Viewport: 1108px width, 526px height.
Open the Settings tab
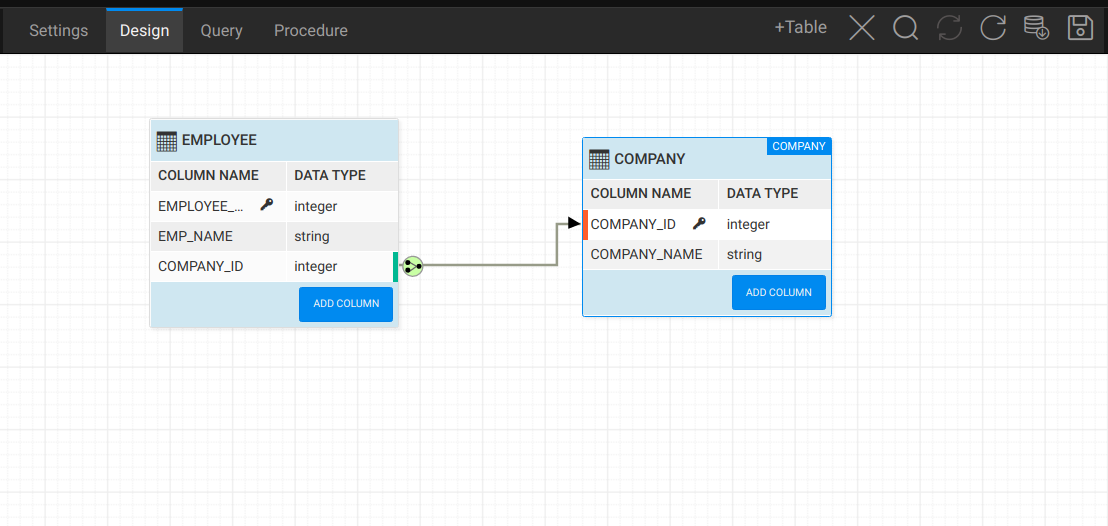click(59, 30)
